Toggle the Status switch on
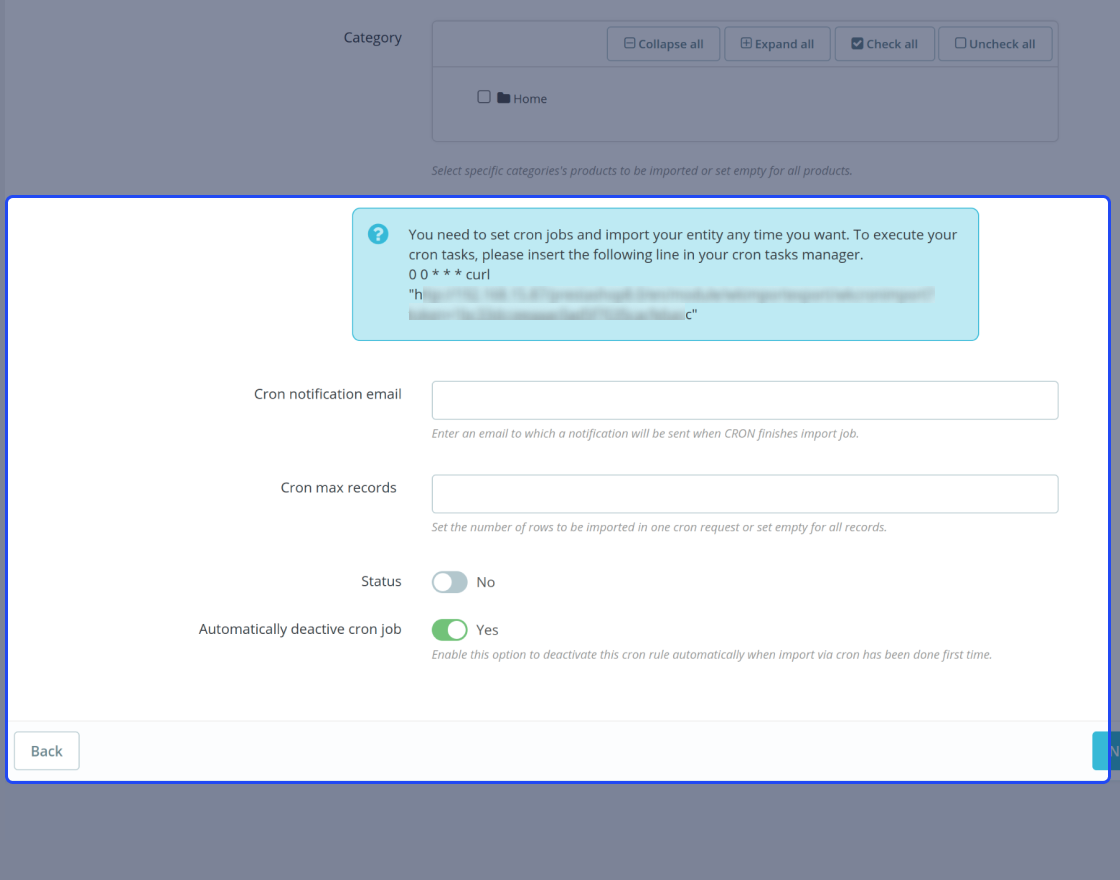Viewport: 1120px width, 880px height. 449,582
